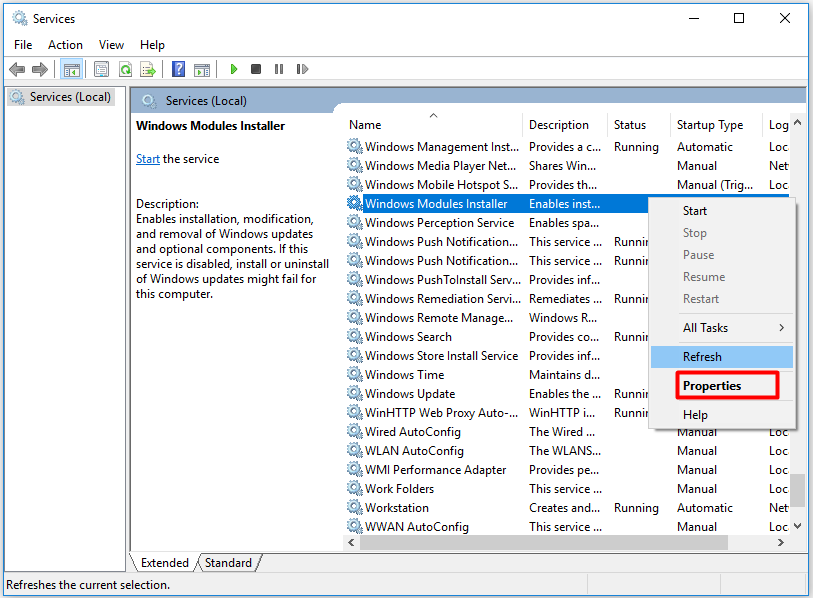The image size is (813, 598).
Task: Open the Action menu
Action: (x=65, y=45)
